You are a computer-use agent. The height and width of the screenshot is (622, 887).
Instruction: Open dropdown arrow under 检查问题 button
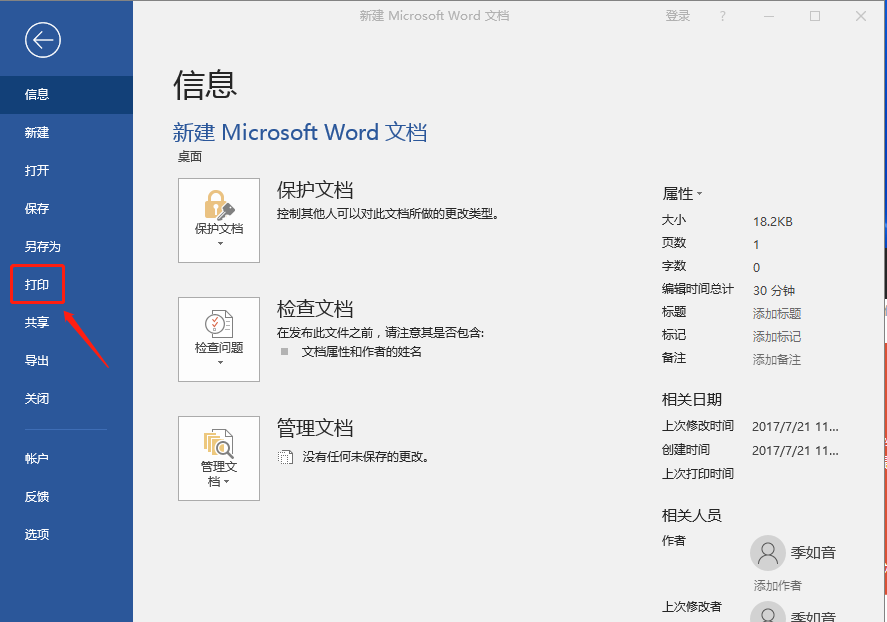pos(221,362)
